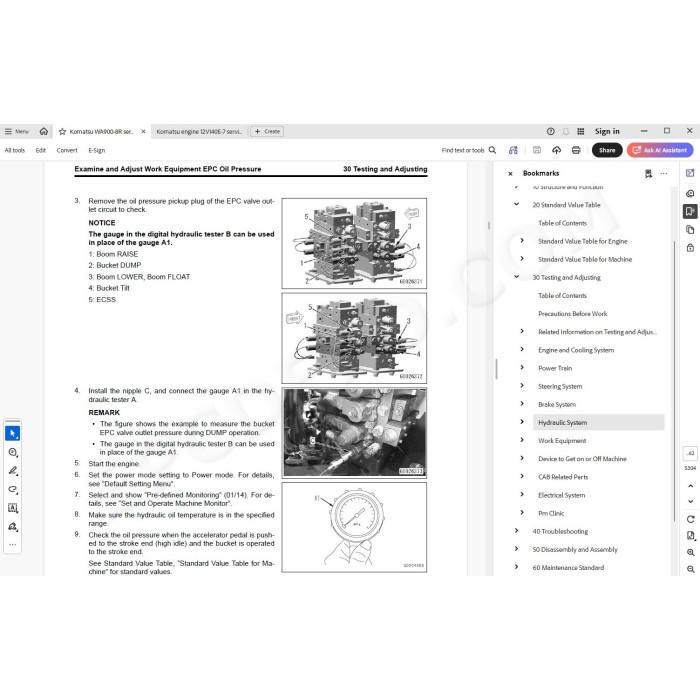Go to previous page arrow
This screenshot has width=700, height=700.
(x=690, y=486)
